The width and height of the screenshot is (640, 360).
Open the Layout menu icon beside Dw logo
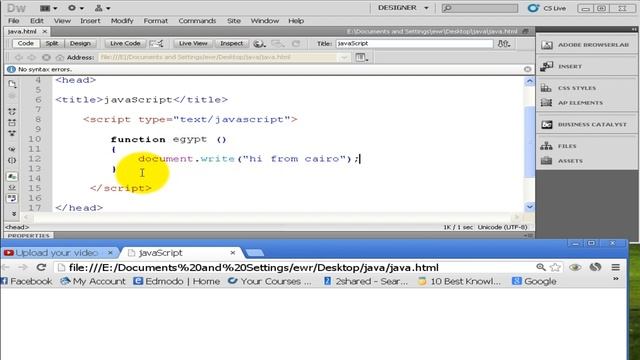click(49, 8)
